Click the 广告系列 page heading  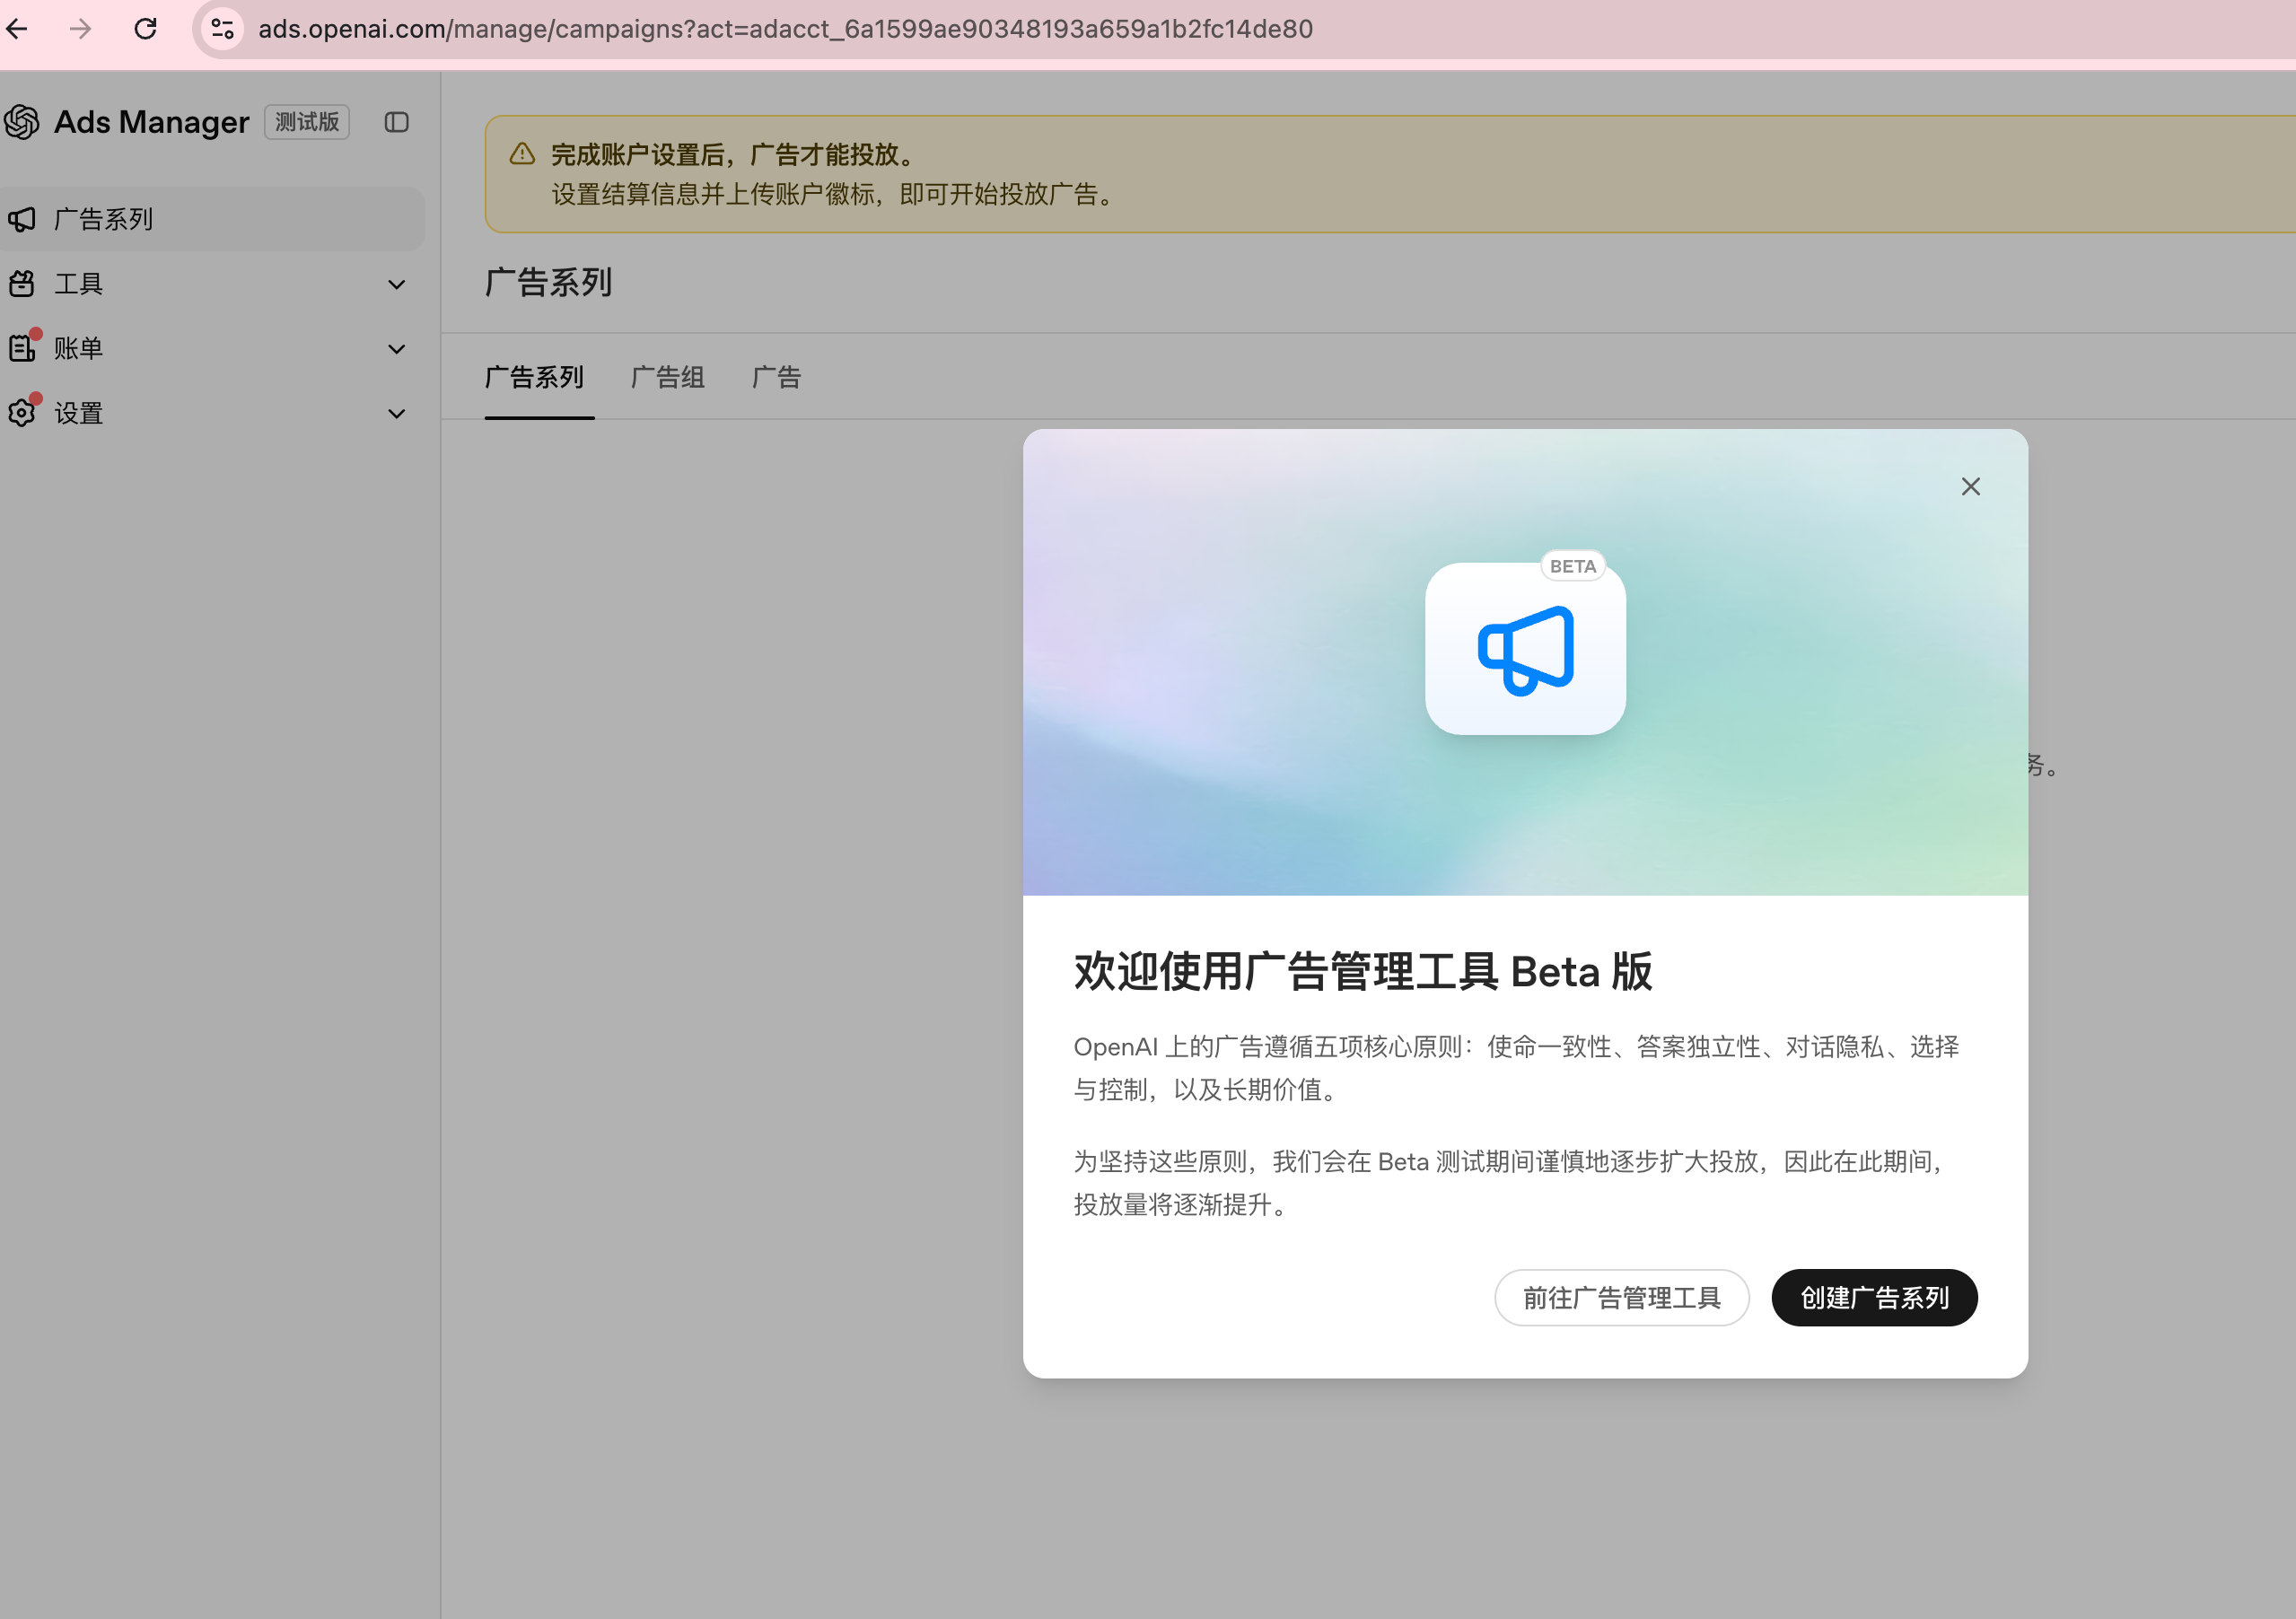tap(549, 282)
